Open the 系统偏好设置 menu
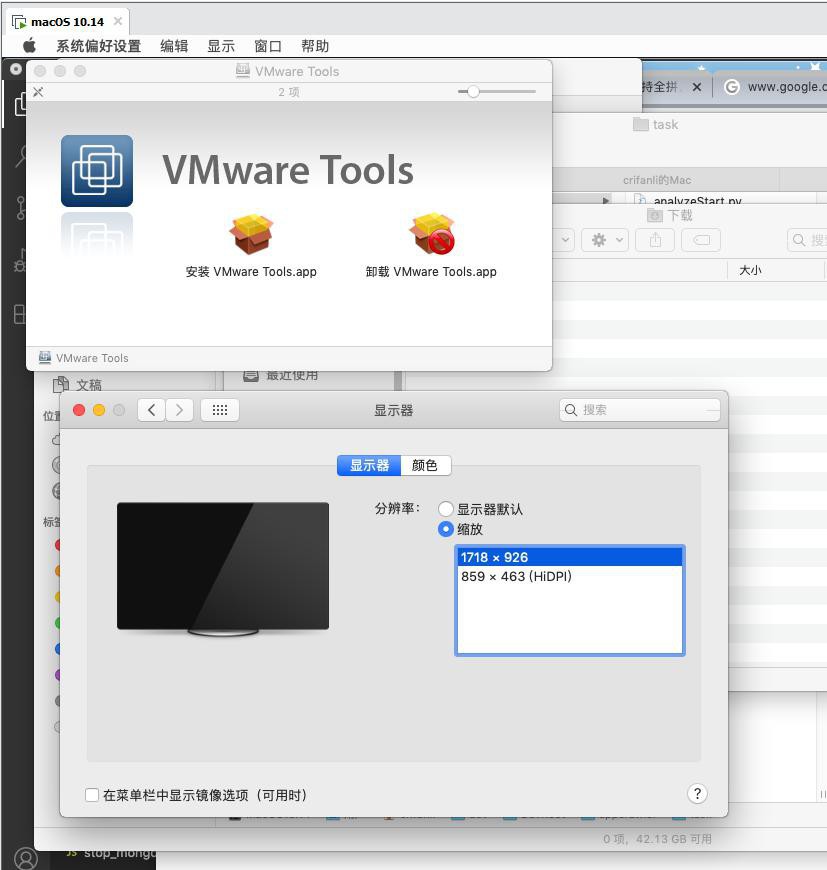Image resolution: width=827 pixels, height=870 pixels. (99, 46)
